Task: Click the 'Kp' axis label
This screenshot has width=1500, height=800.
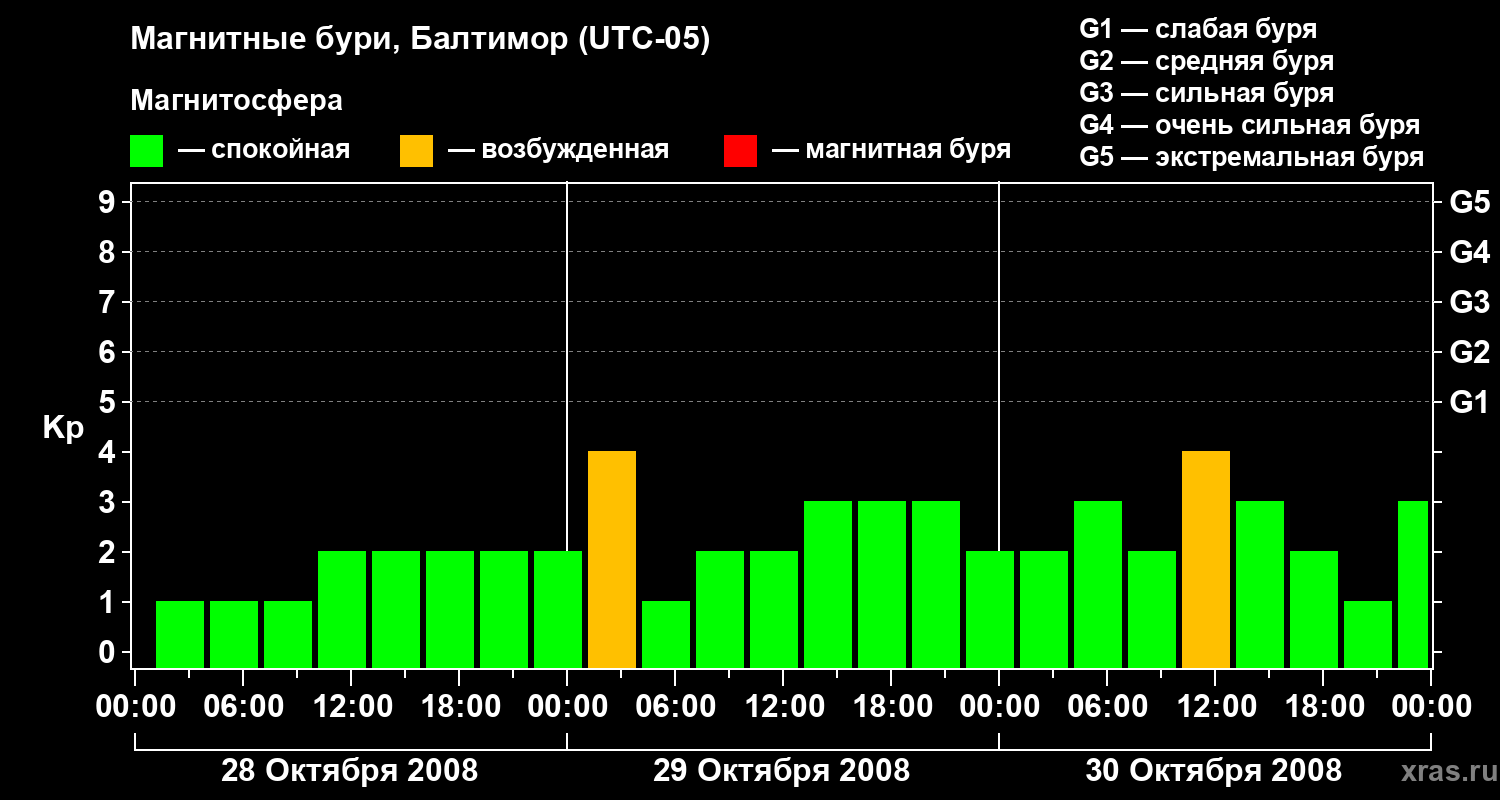Action: (63, 429)
